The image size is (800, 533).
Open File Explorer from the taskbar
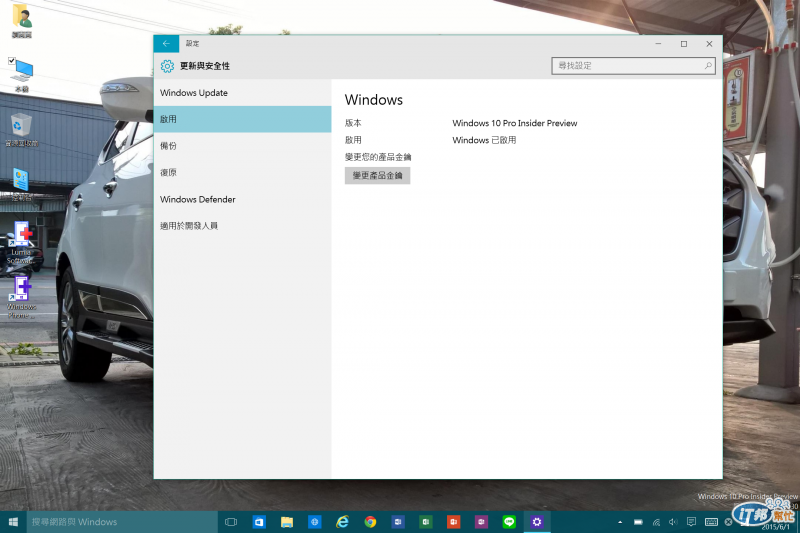click(x=287, y=522)
